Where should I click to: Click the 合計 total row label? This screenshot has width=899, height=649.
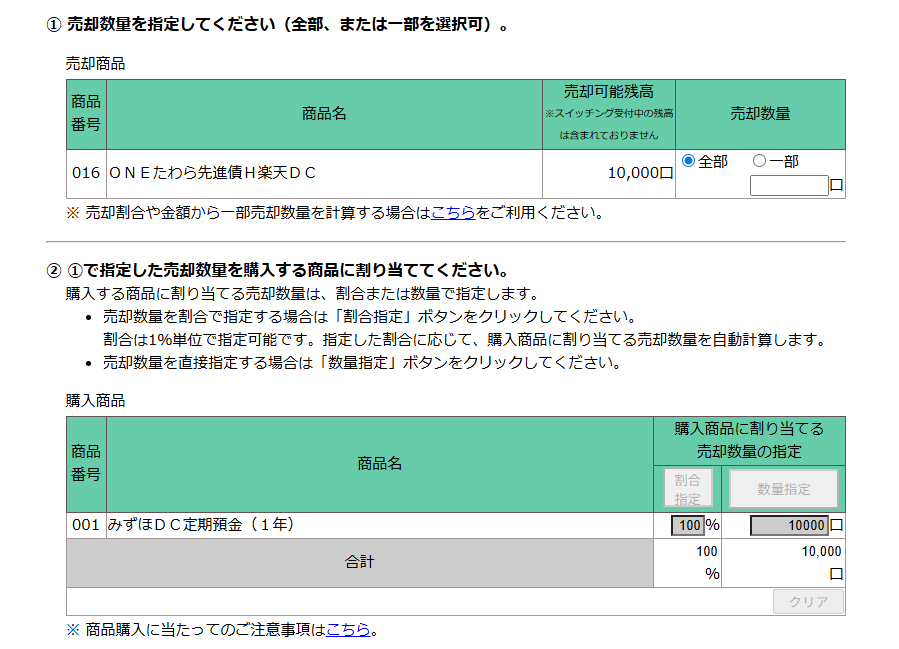[359, 562]
